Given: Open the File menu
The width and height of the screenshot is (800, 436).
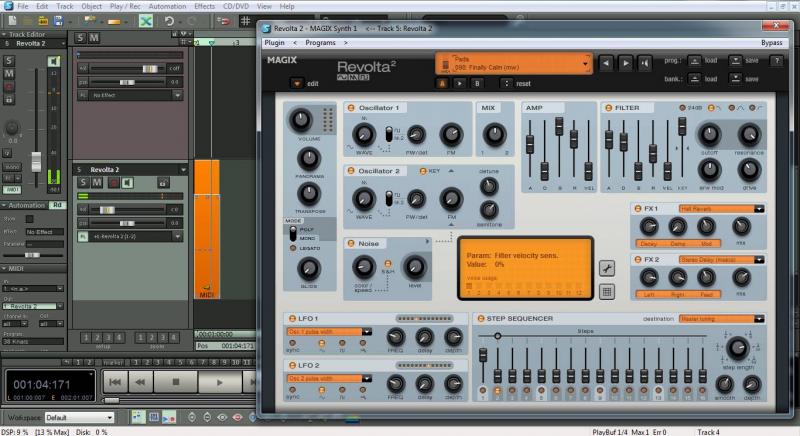Looking at the screenshot, I should pyautogui.click(x=23, y=6).
